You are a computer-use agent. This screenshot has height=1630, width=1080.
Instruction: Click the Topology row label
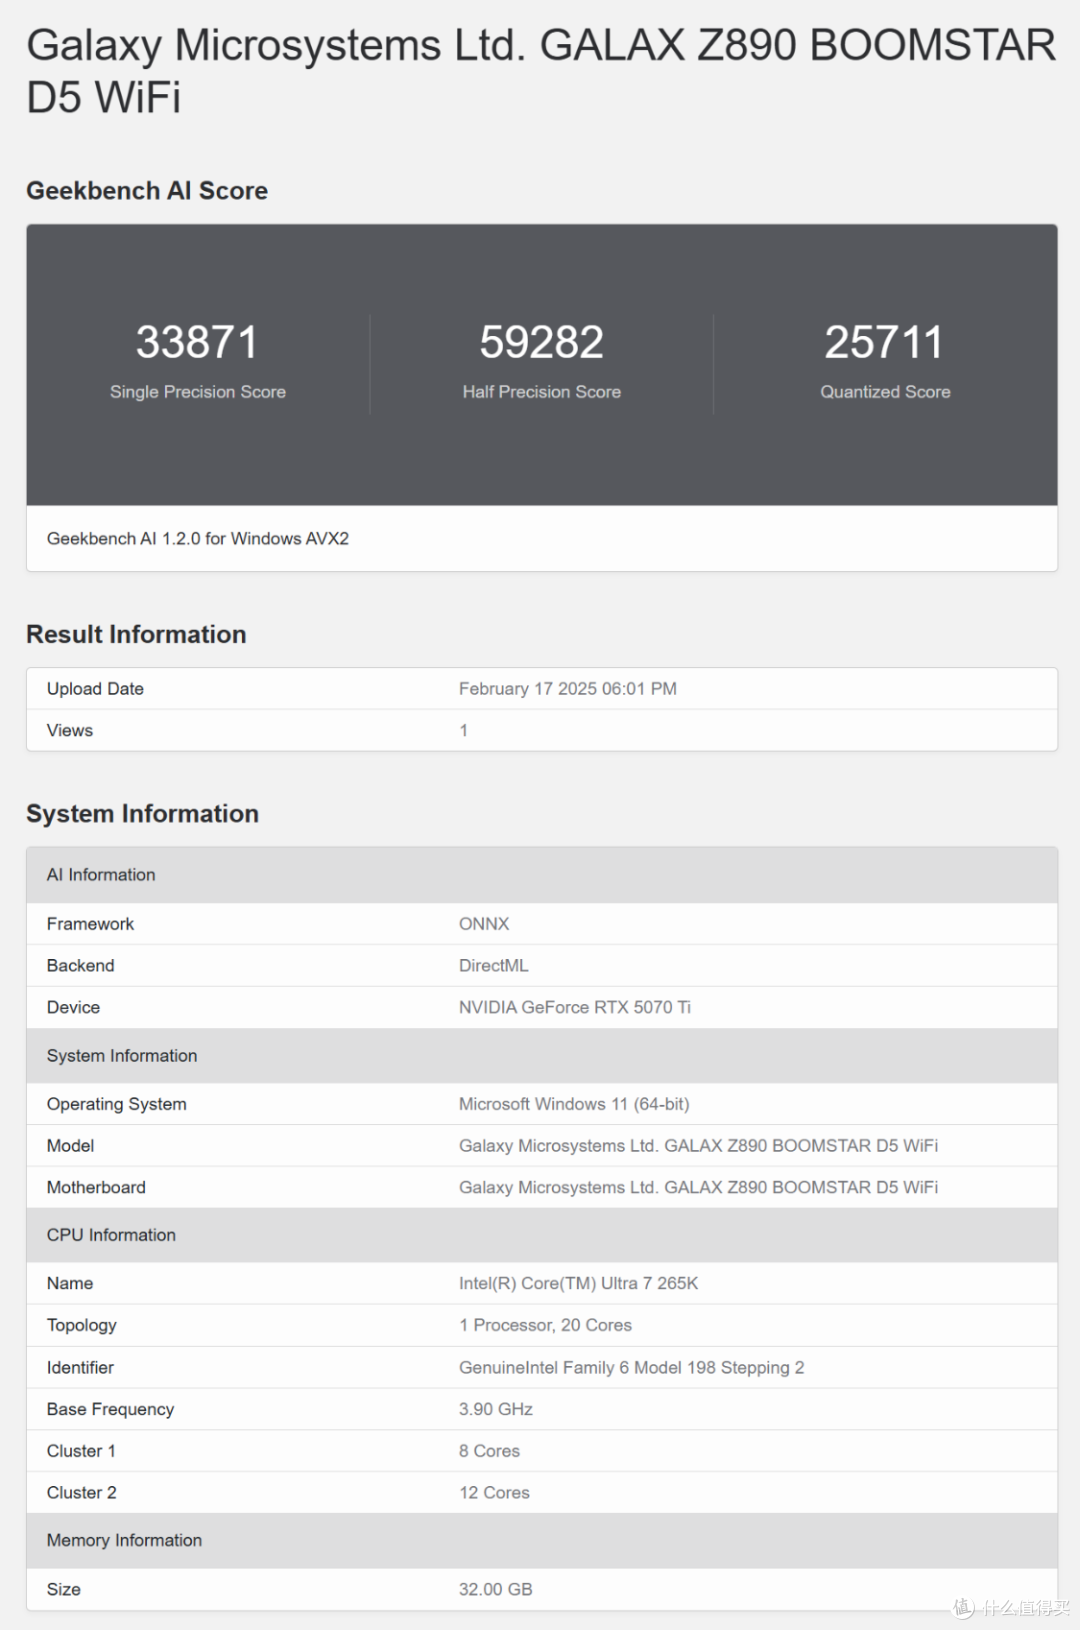click(x=82, y=1326)
